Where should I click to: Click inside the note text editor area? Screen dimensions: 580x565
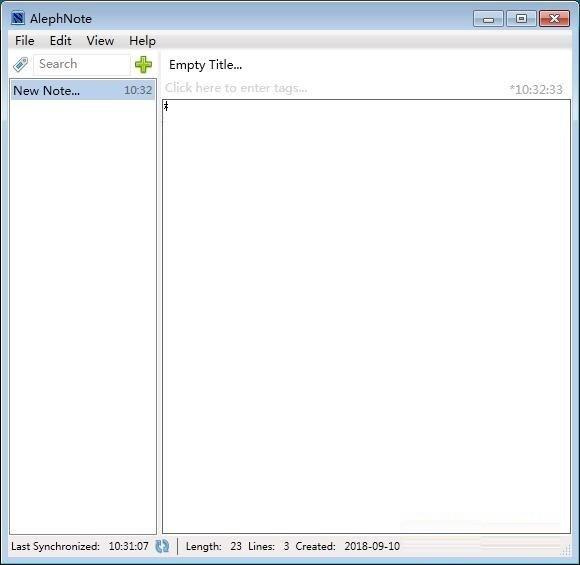point(366,316)
